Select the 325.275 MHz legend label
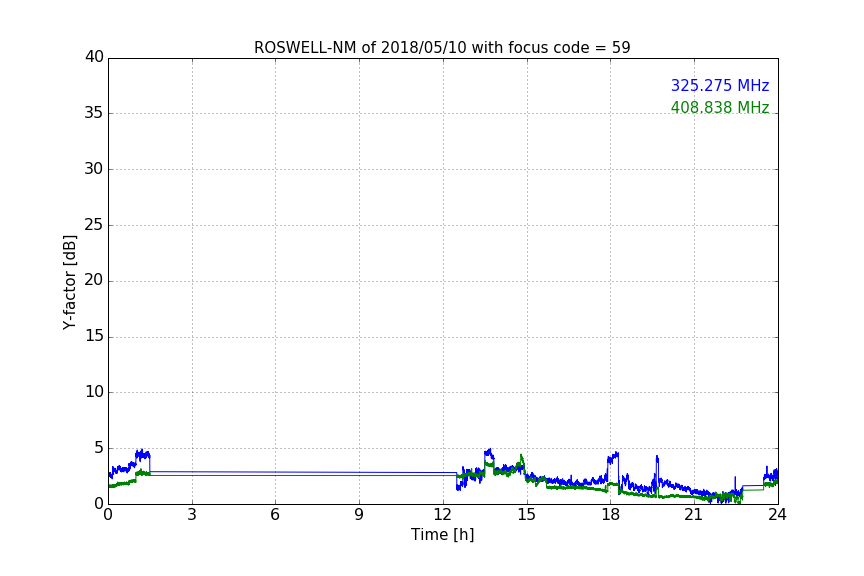 (720, 85)
